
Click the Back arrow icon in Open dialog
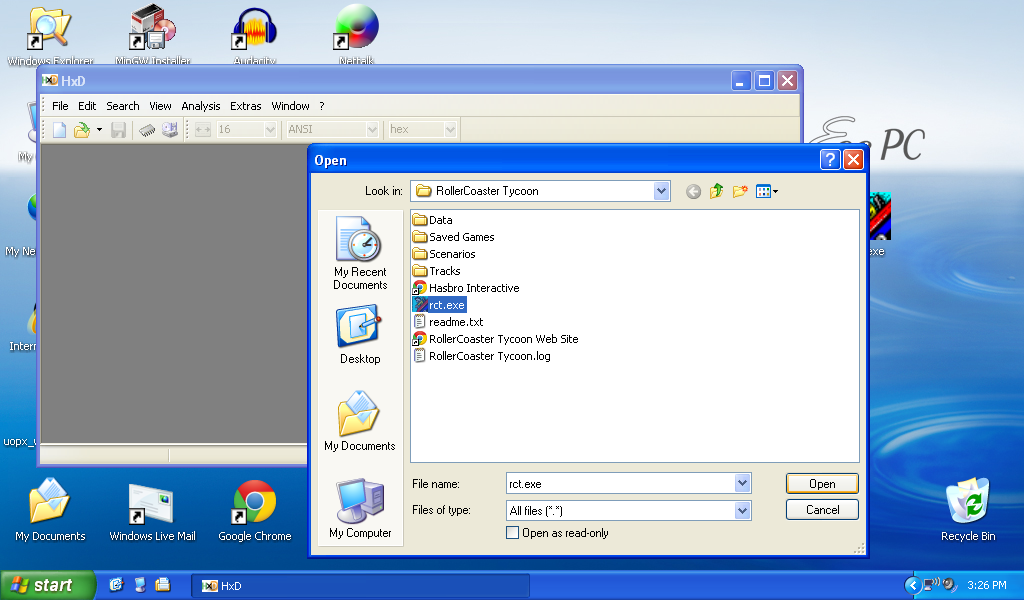694,191
